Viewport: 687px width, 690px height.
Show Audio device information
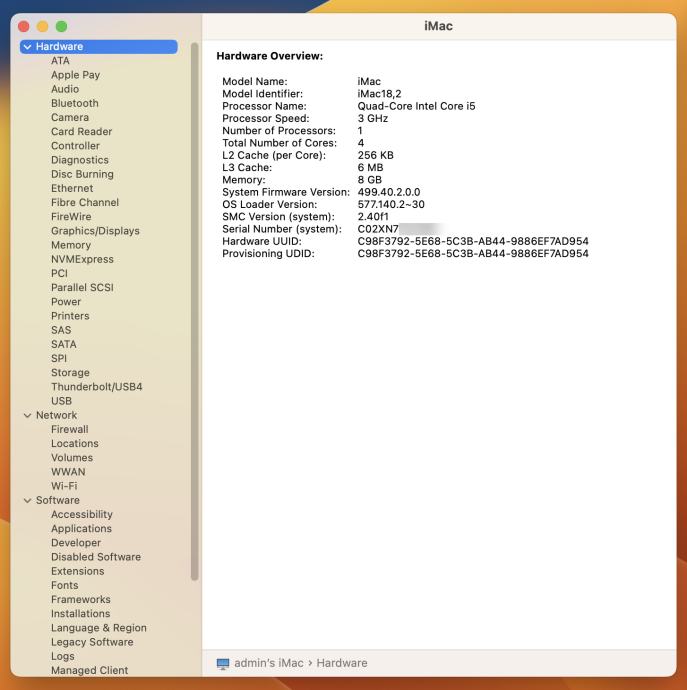65,89
